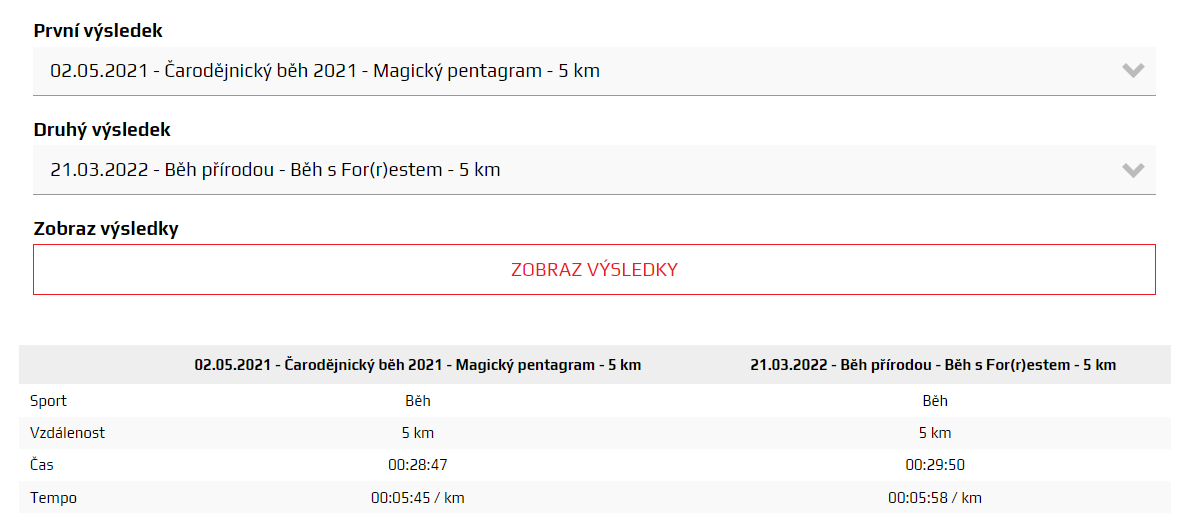Click the Tempo row label
This screenshot has height=524, width=1186.
point(54,497)
